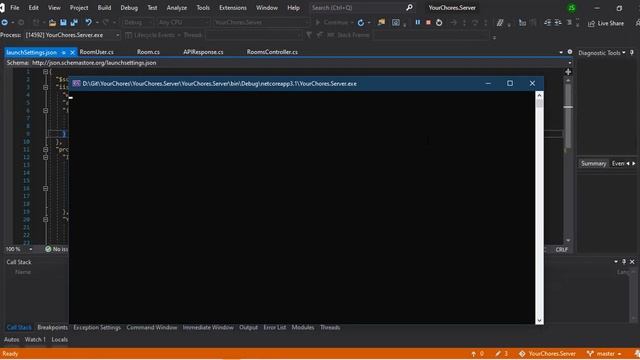The width and height of the screenshot is (640, 360).
Task: Click the console window title icon
Action: pos(76,83)
